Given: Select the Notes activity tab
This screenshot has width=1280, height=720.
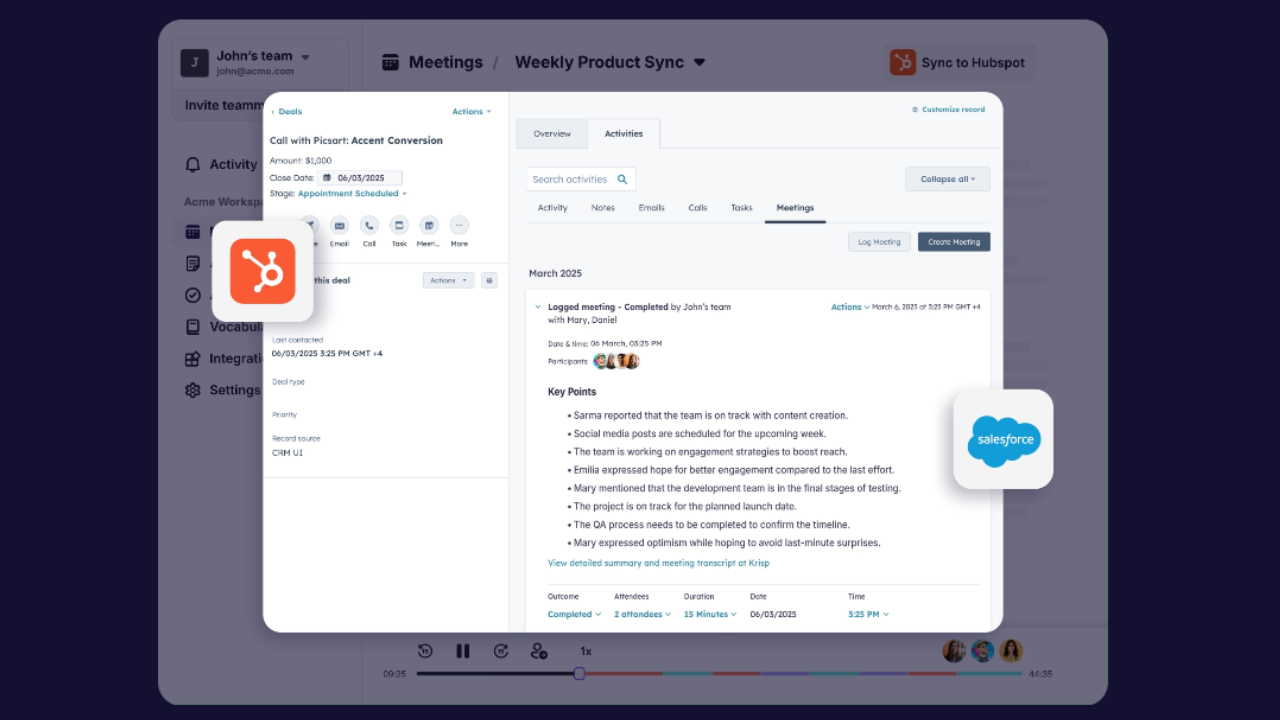Looking at the screenshot, I should tap(603, 208).
